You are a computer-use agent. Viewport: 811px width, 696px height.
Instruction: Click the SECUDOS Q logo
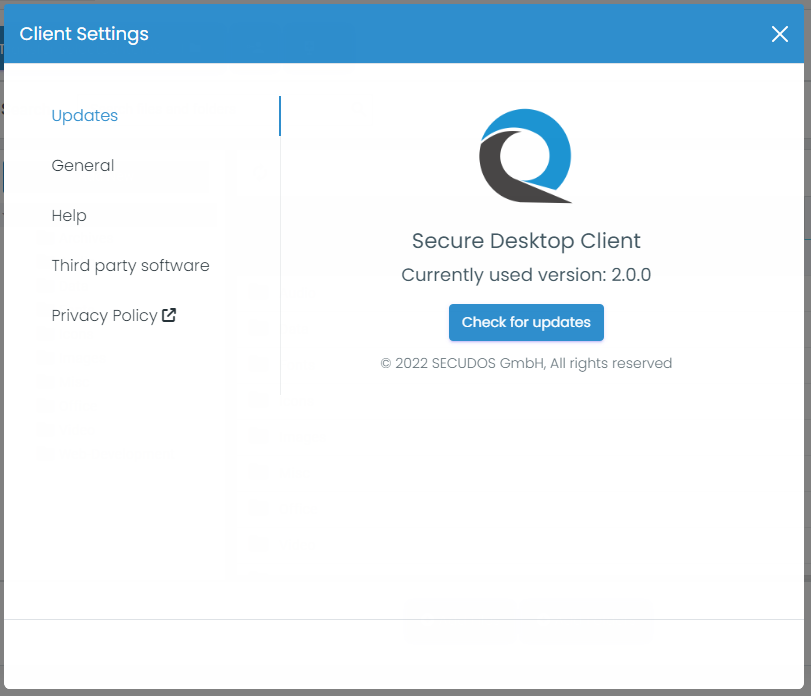(525, 156)
